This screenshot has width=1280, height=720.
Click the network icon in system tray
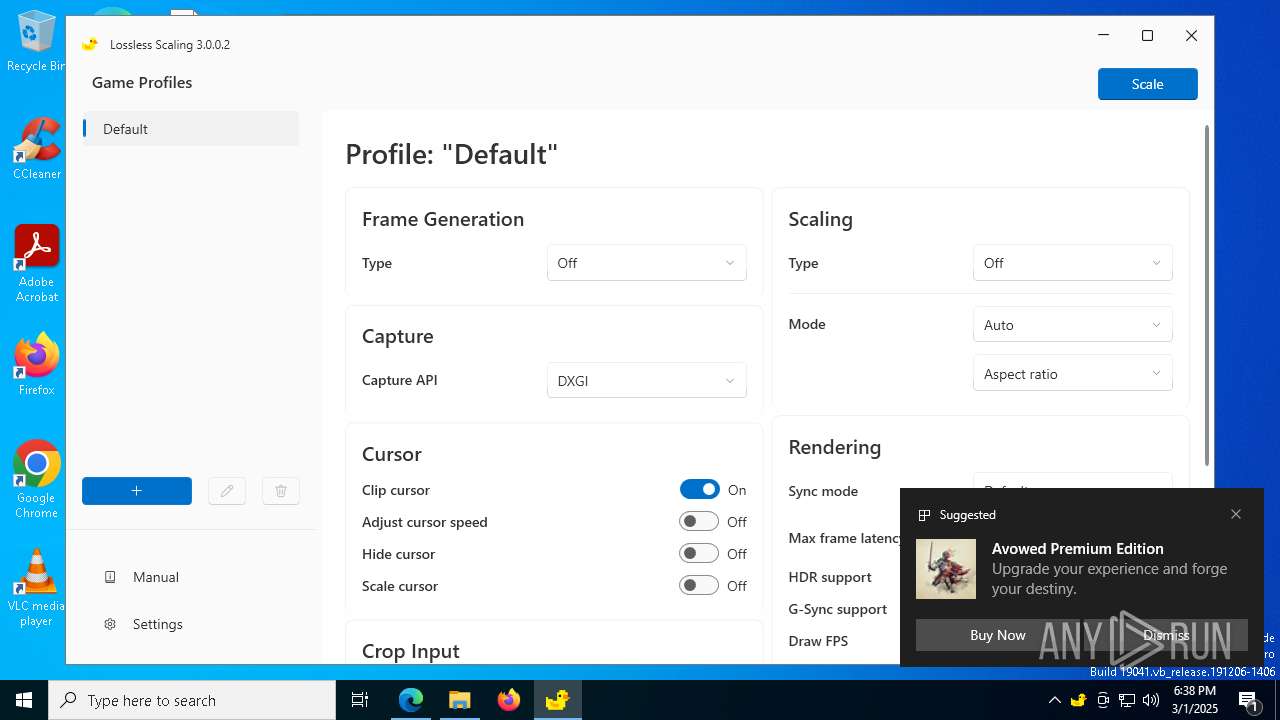(x=1127, y=700)
